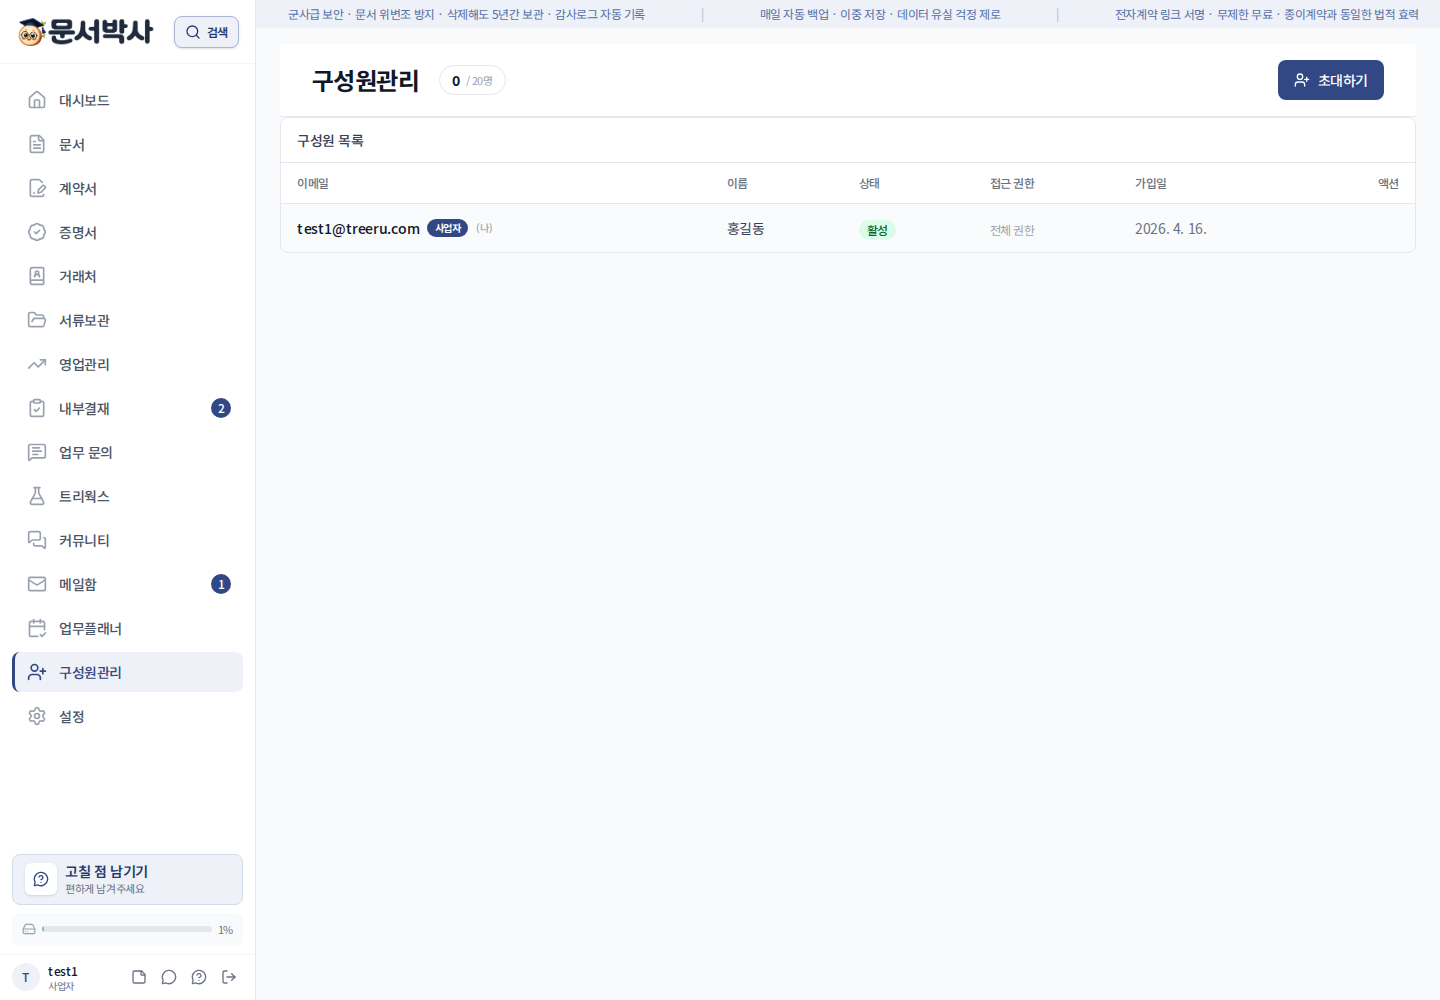Open the note page icon in footer
1440x1000 pixels.
pos(139,977)
